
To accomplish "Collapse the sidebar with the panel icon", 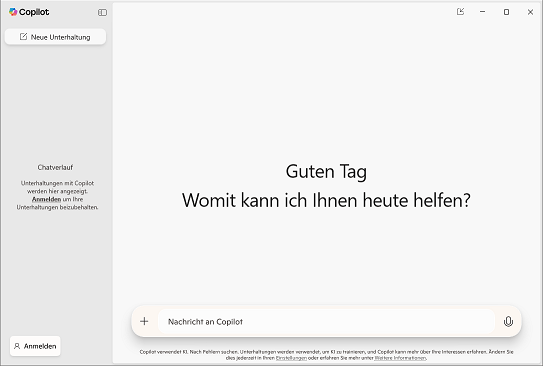I will 102,12.
